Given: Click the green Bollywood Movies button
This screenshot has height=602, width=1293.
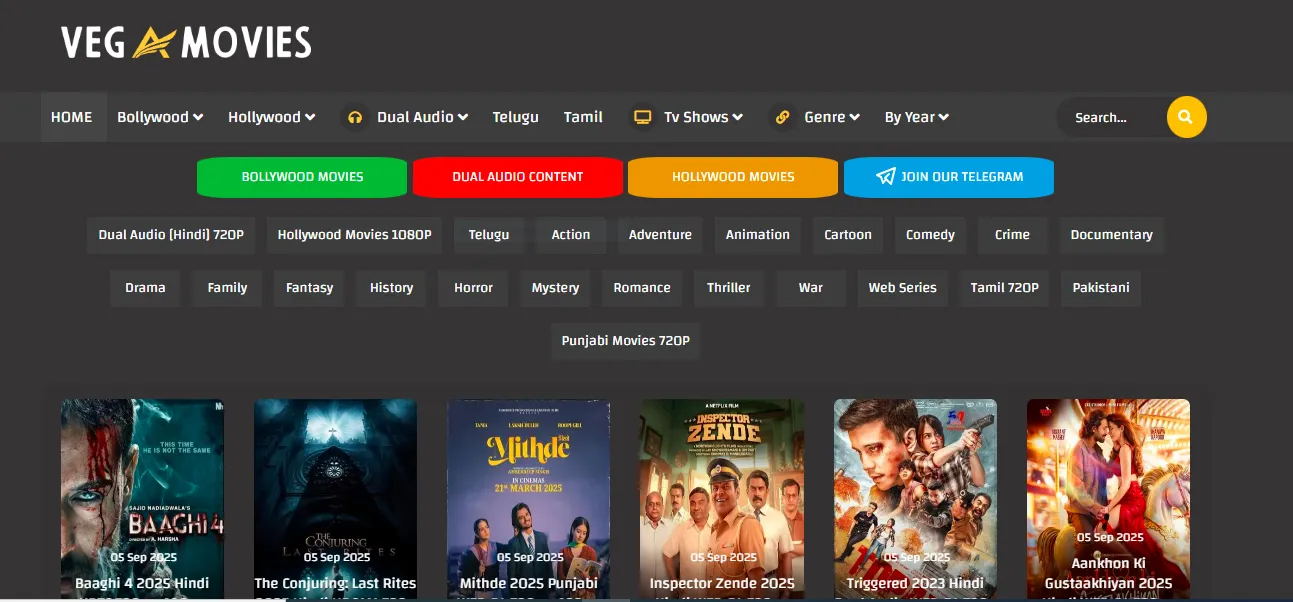Looking at the screenshot, I should point(302,177).
